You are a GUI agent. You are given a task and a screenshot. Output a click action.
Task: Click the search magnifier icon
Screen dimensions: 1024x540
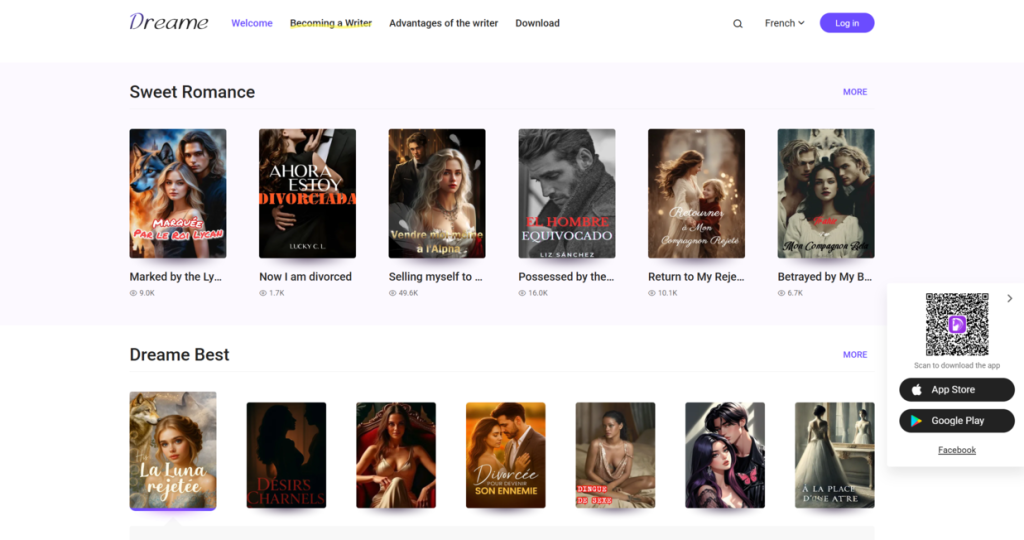738,24
